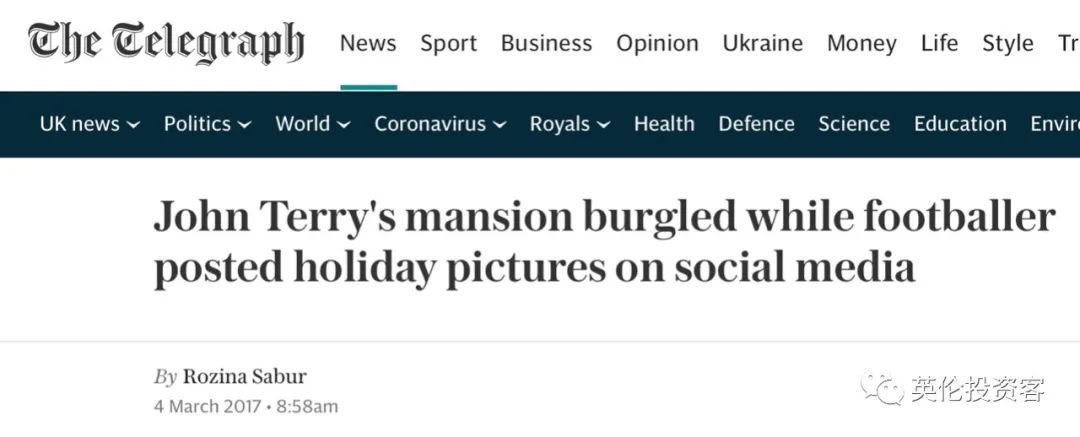Open the Business section
1080x437 pixels.
[x=546, y=43]
